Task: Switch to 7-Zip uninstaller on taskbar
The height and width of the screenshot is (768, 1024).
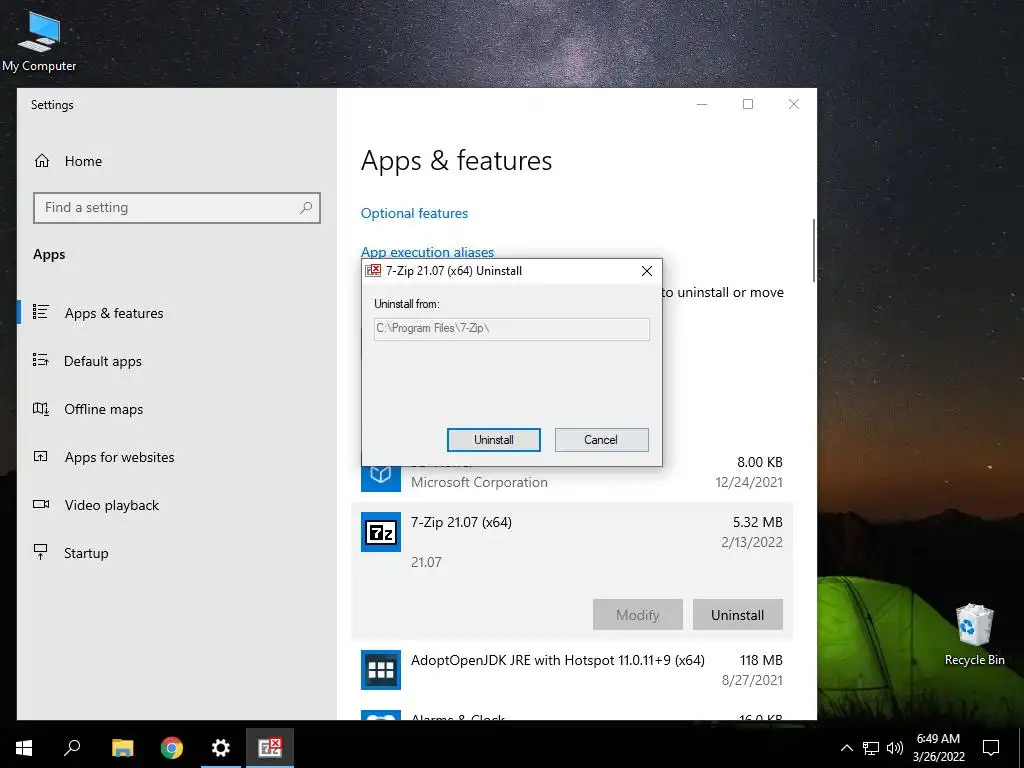Action: 270,748
